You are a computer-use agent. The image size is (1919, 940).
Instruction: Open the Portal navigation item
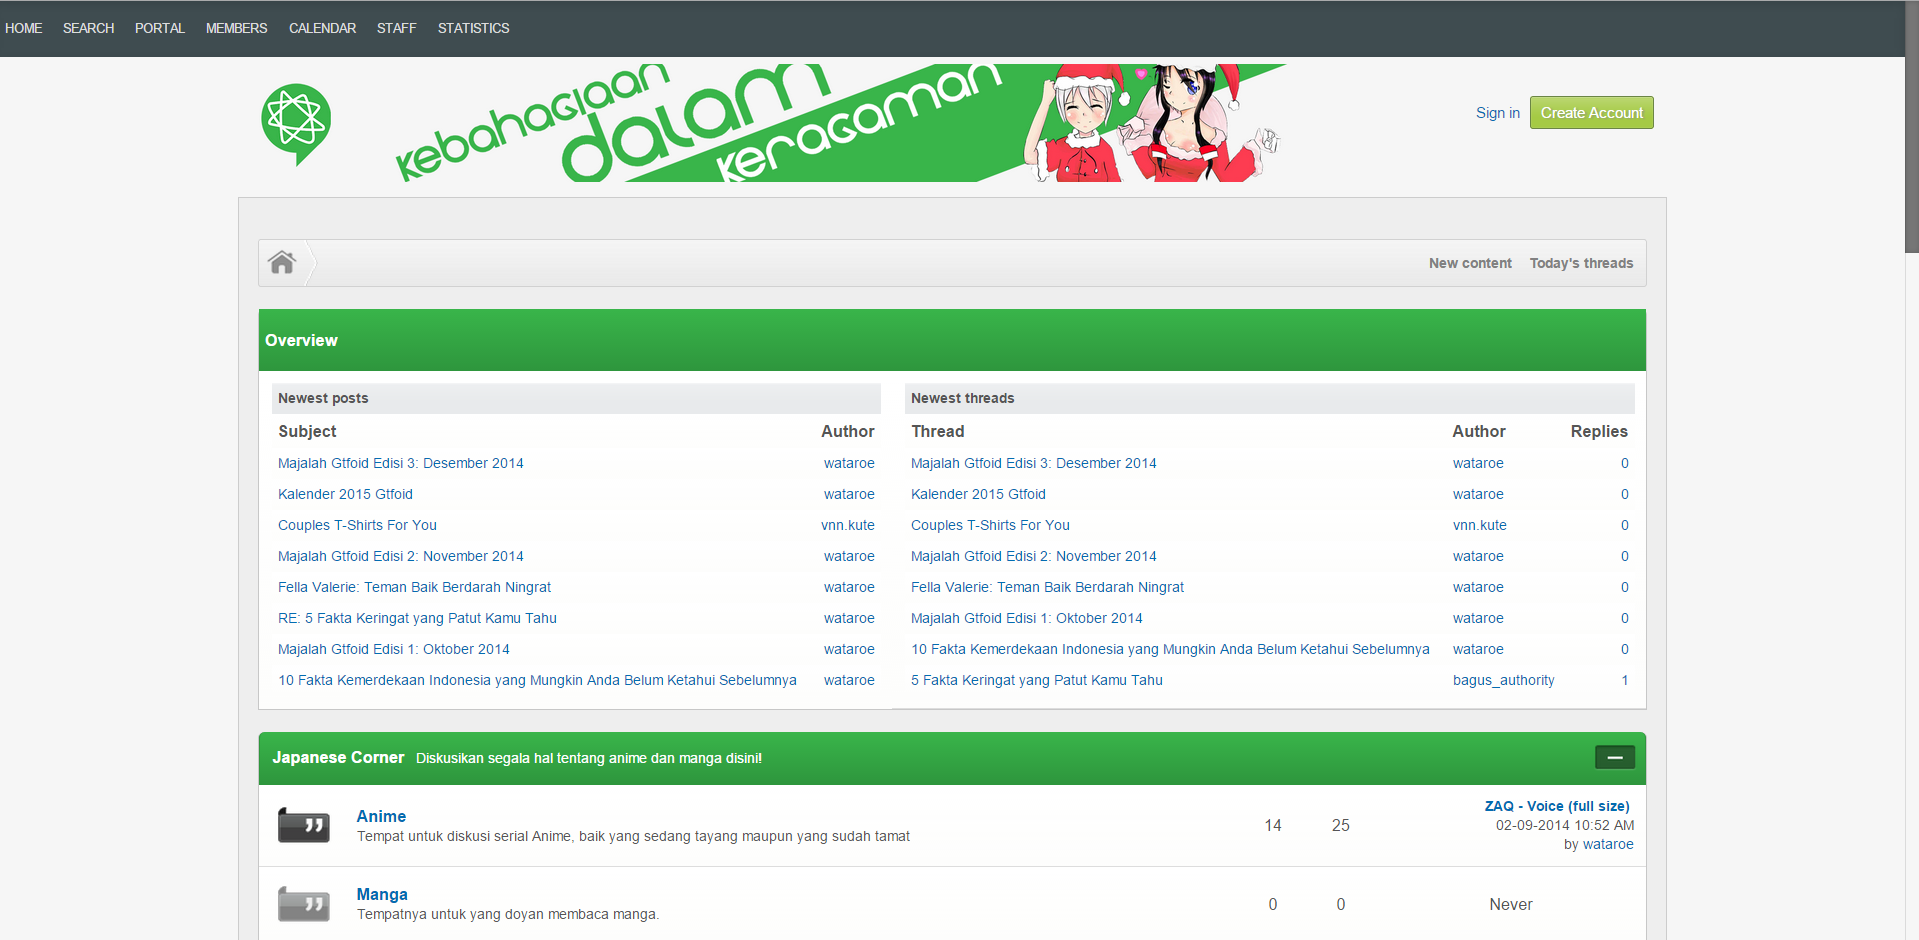160,28
